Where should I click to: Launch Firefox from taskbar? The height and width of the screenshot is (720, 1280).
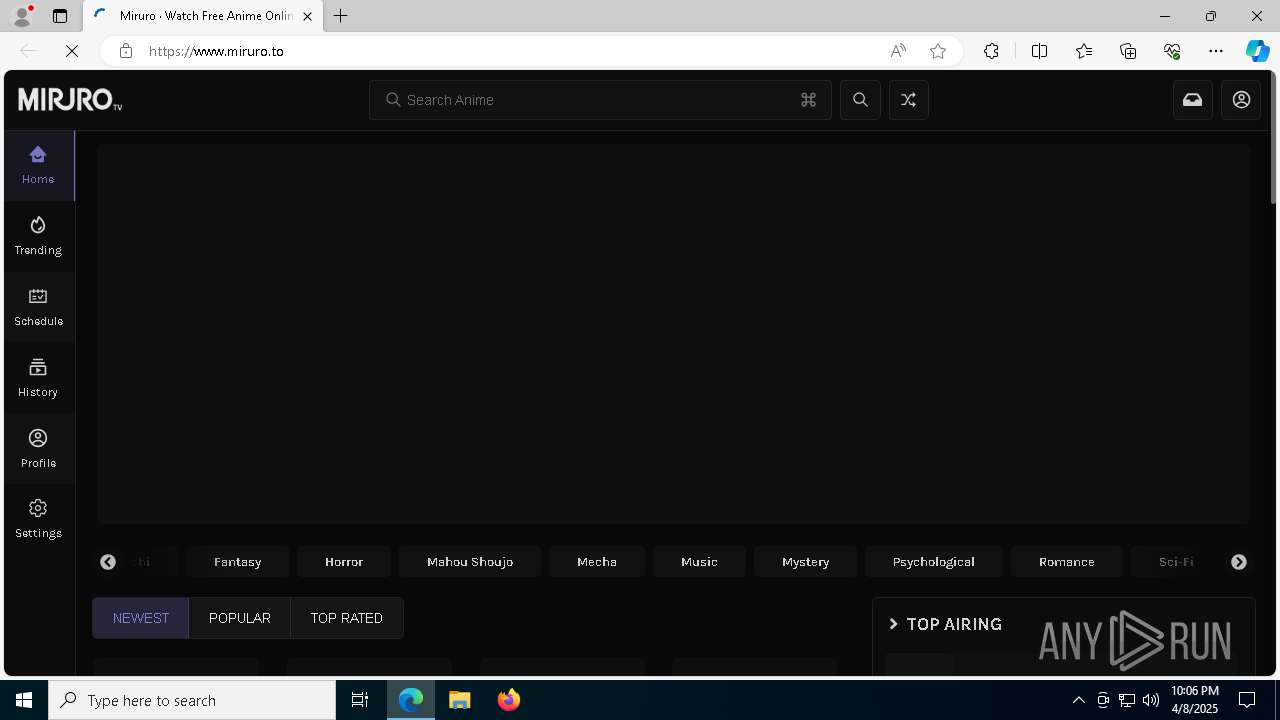point(509,700)
